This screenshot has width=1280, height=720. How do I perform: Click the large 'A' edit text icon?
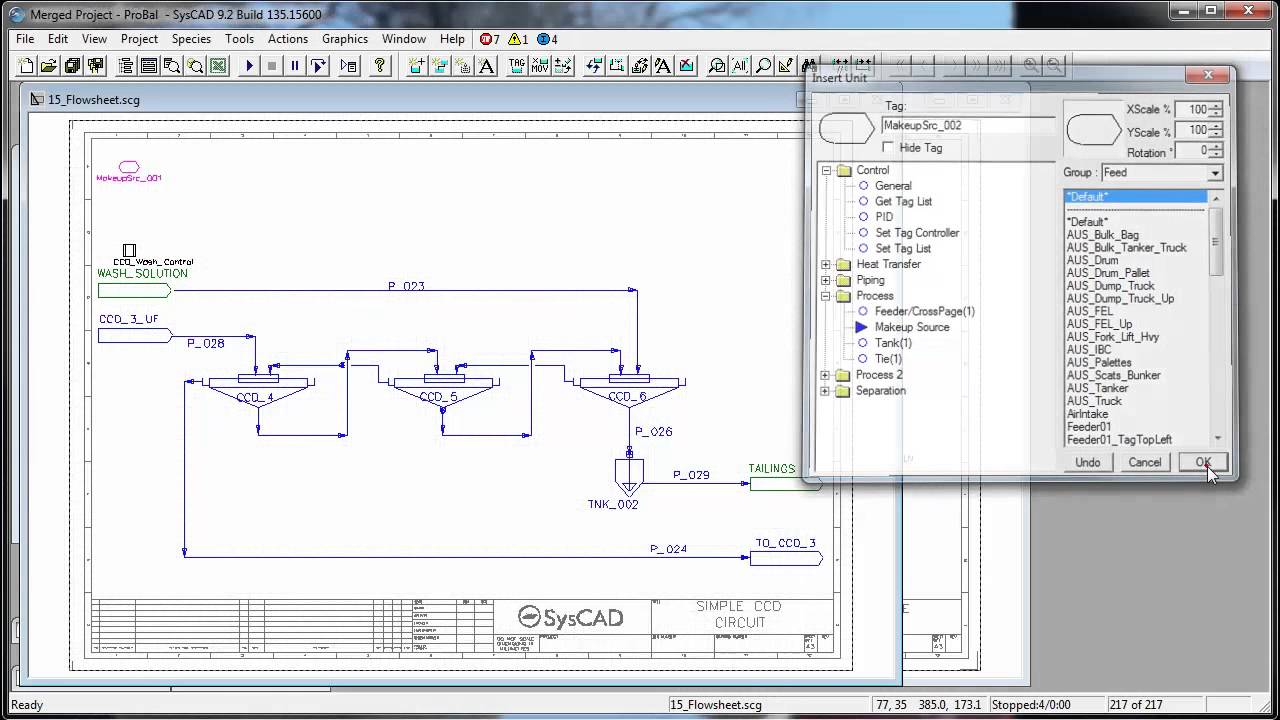click(663, 66)
